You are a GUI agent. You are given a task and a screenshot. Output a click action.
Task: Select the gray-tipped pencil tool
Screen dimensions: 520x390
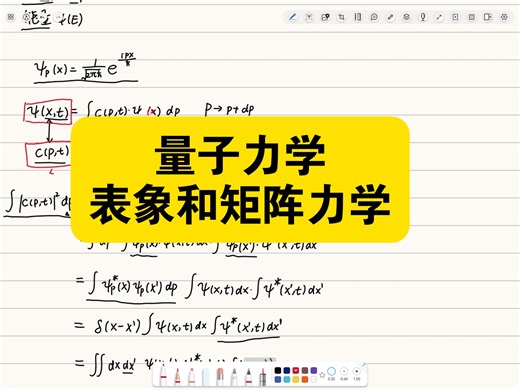pos(234,377)
